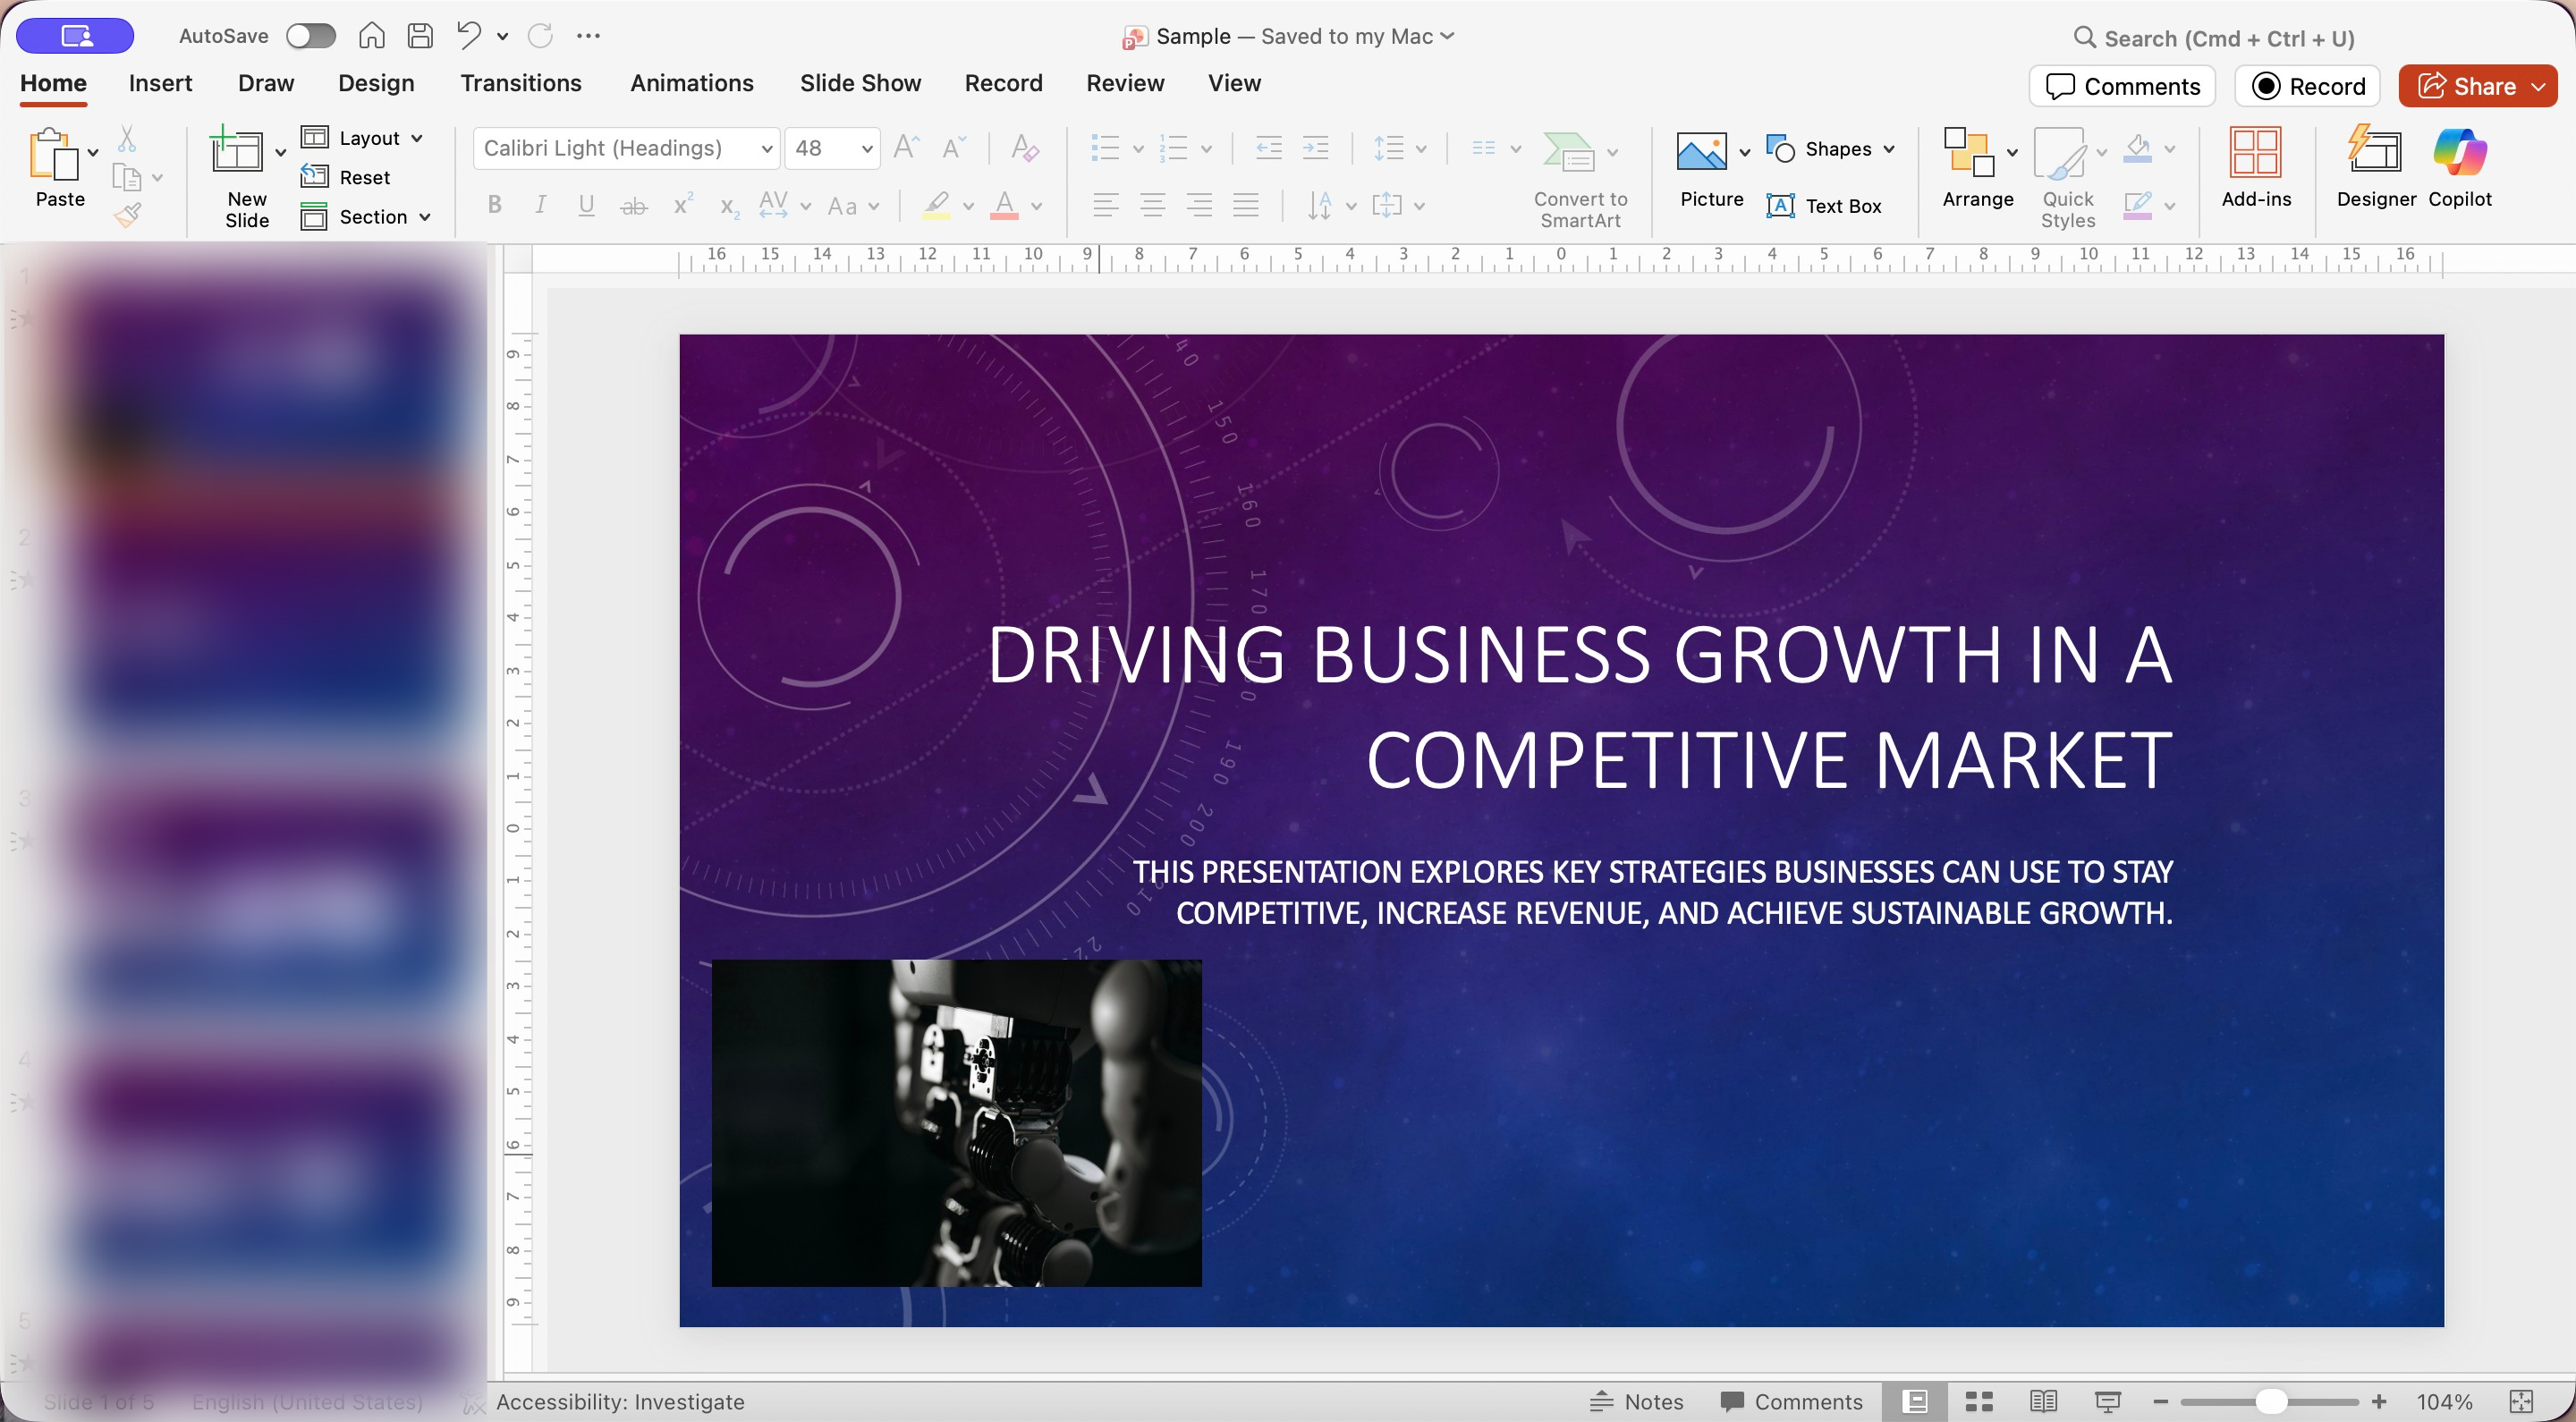Switch to the Transitions tab

(520, 83)
